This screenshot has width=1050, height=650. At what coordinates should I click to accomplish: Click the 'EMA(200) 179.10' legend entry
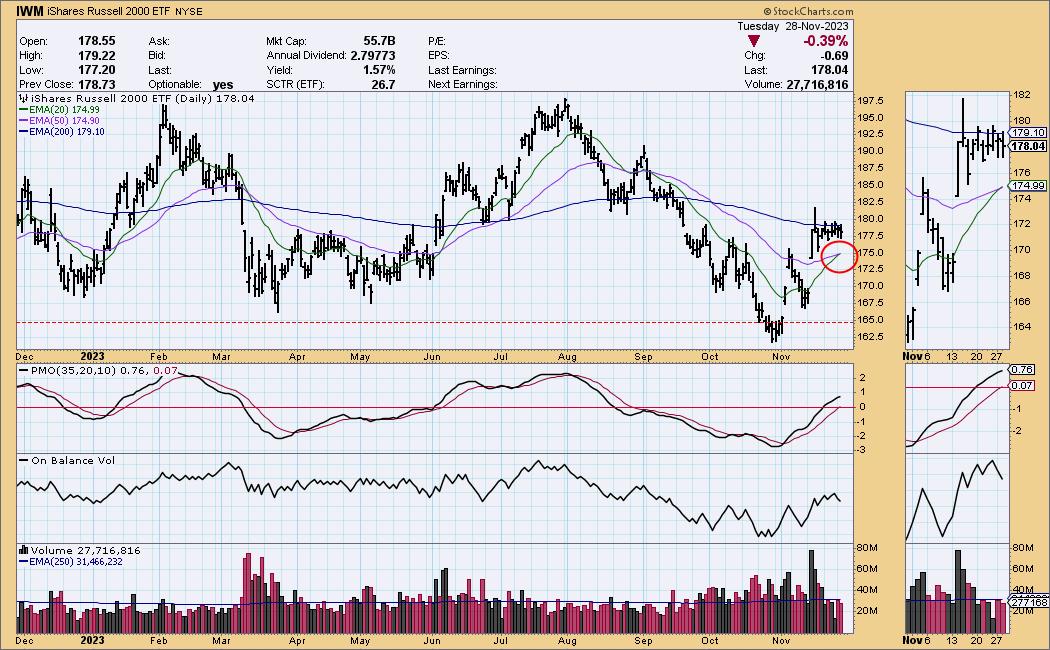tap(67, 132)
